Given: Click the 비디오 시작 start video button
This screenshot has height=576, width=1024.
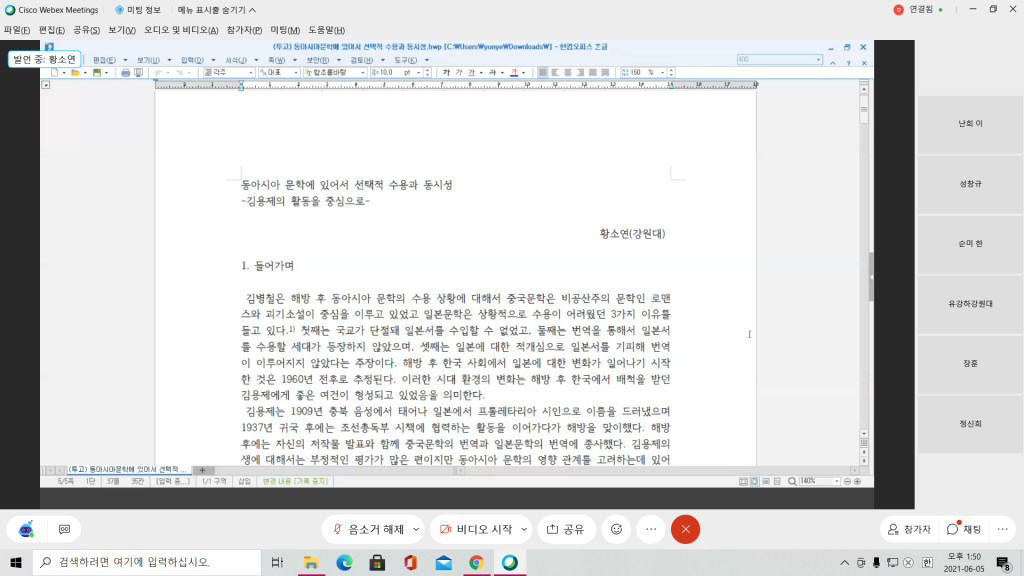Looking at the screenshot, I should (x=476, y=529).
